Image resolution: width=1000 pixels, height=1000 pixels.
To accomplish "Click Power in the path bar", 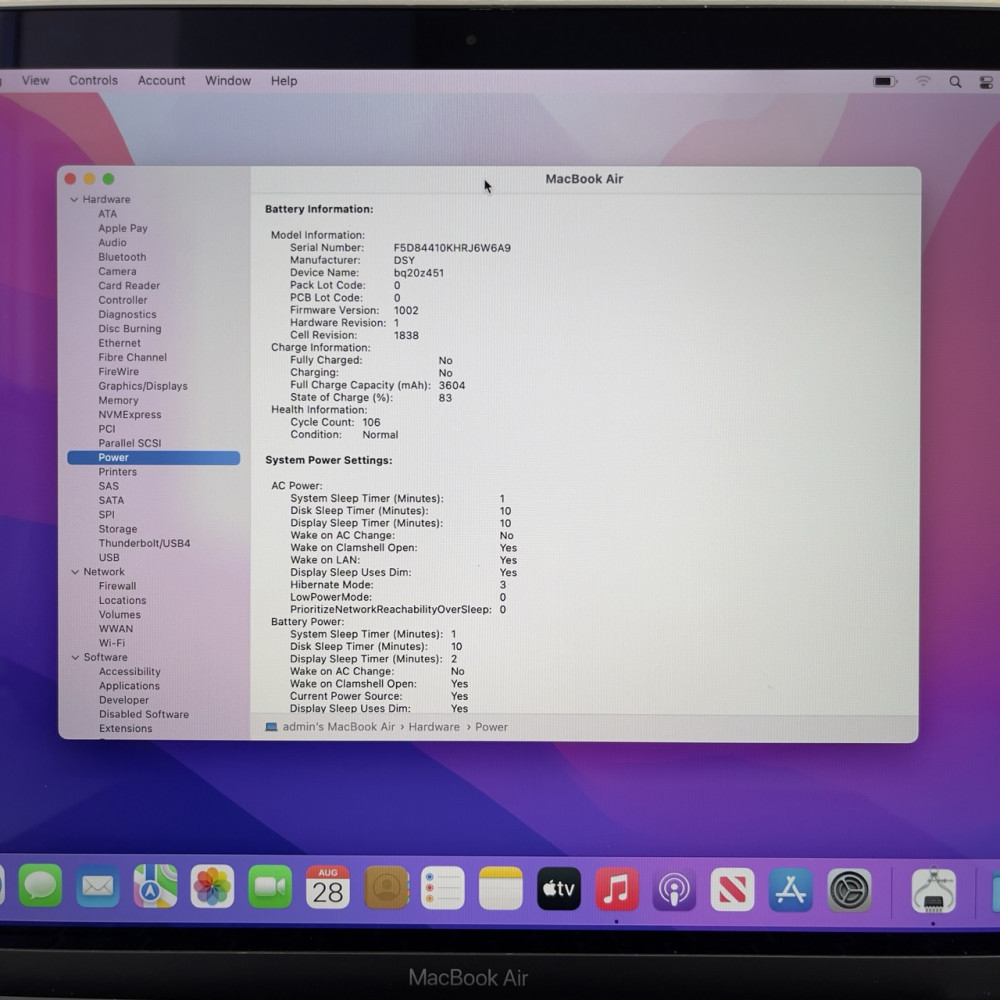I will 491,727.
